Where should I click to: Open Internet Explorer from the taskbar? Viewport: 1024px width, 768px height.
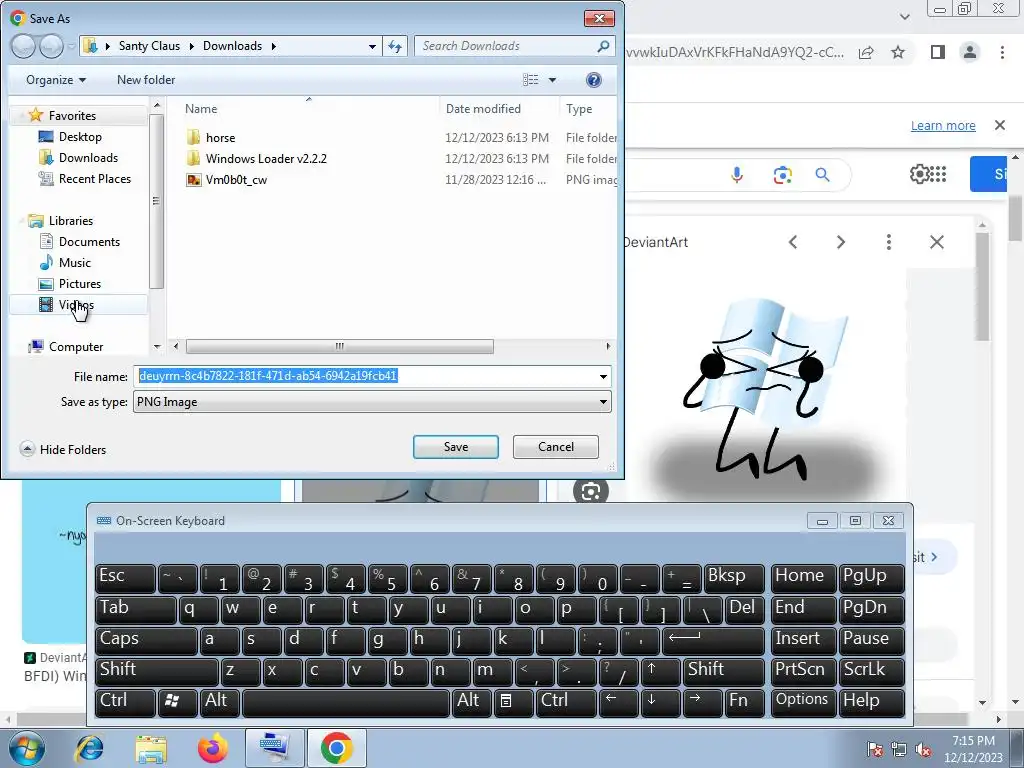89,748
